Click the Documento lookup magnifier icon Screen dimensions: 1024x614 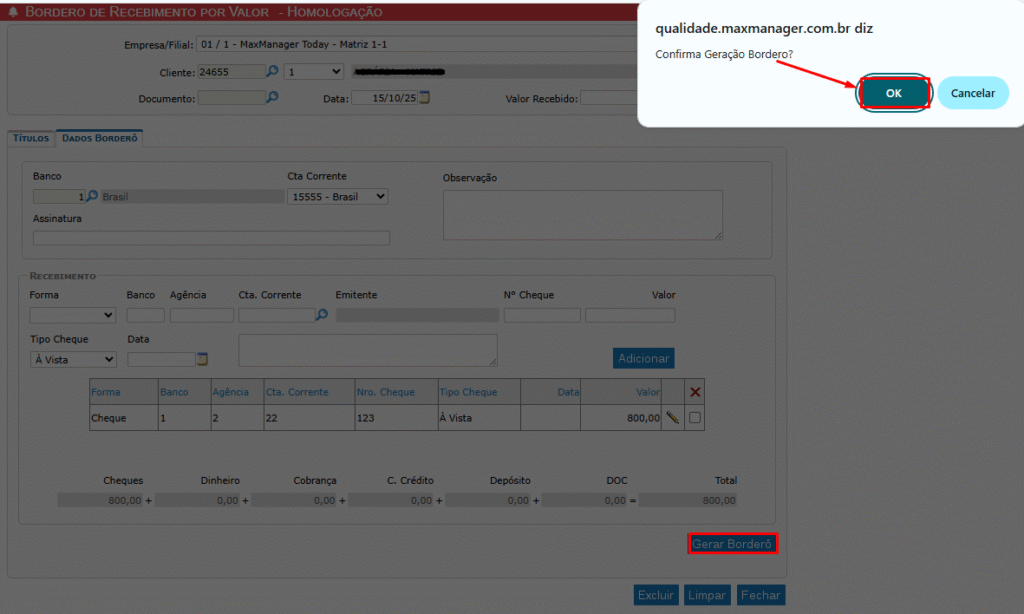[x=272, y=98]
